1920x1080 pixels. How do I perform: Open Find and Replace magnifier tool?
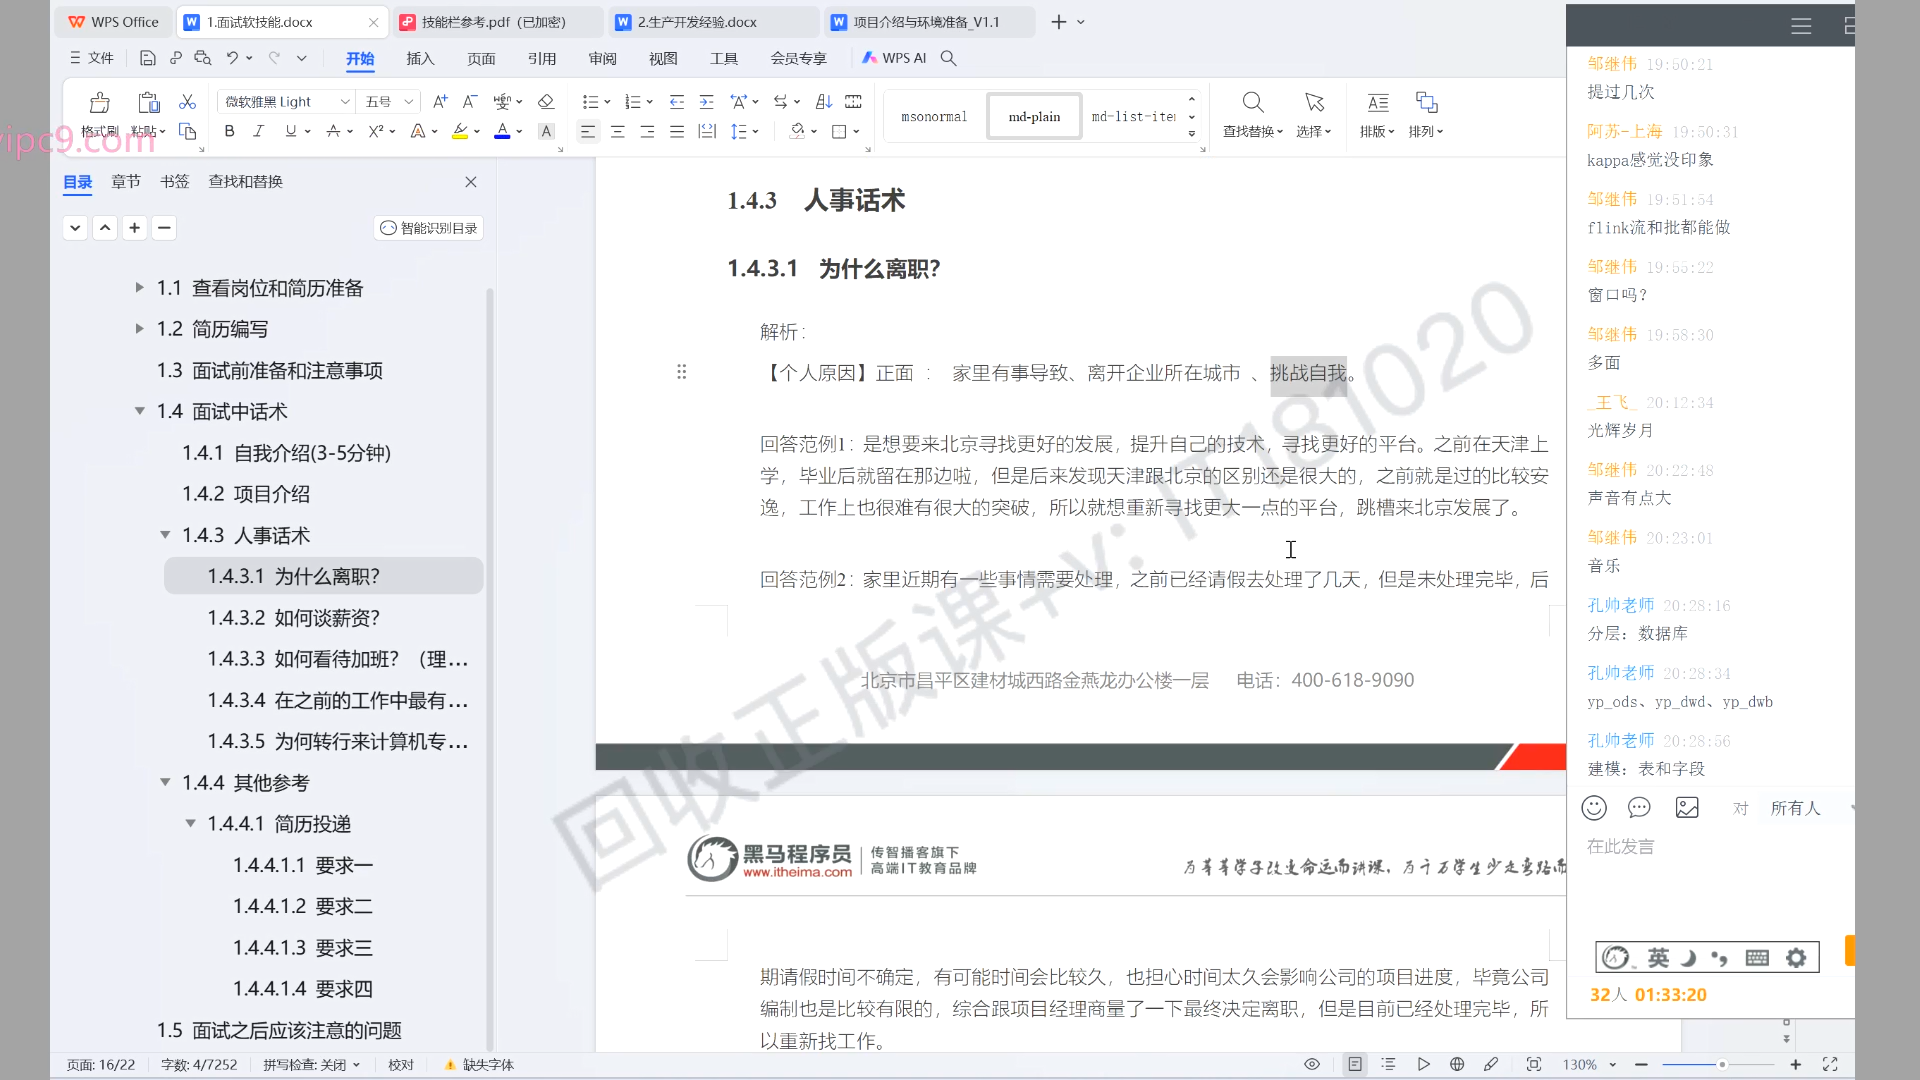coord(1252,103)
